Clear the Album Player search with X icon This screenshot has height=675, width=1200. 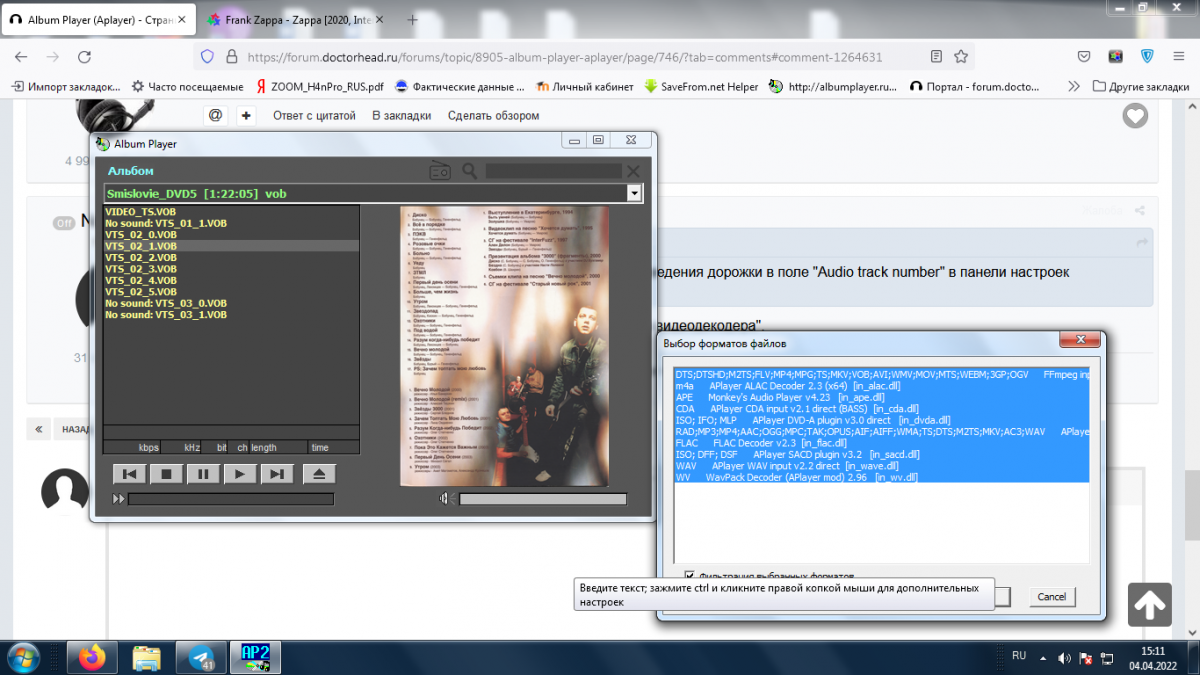tap(632, 171)
